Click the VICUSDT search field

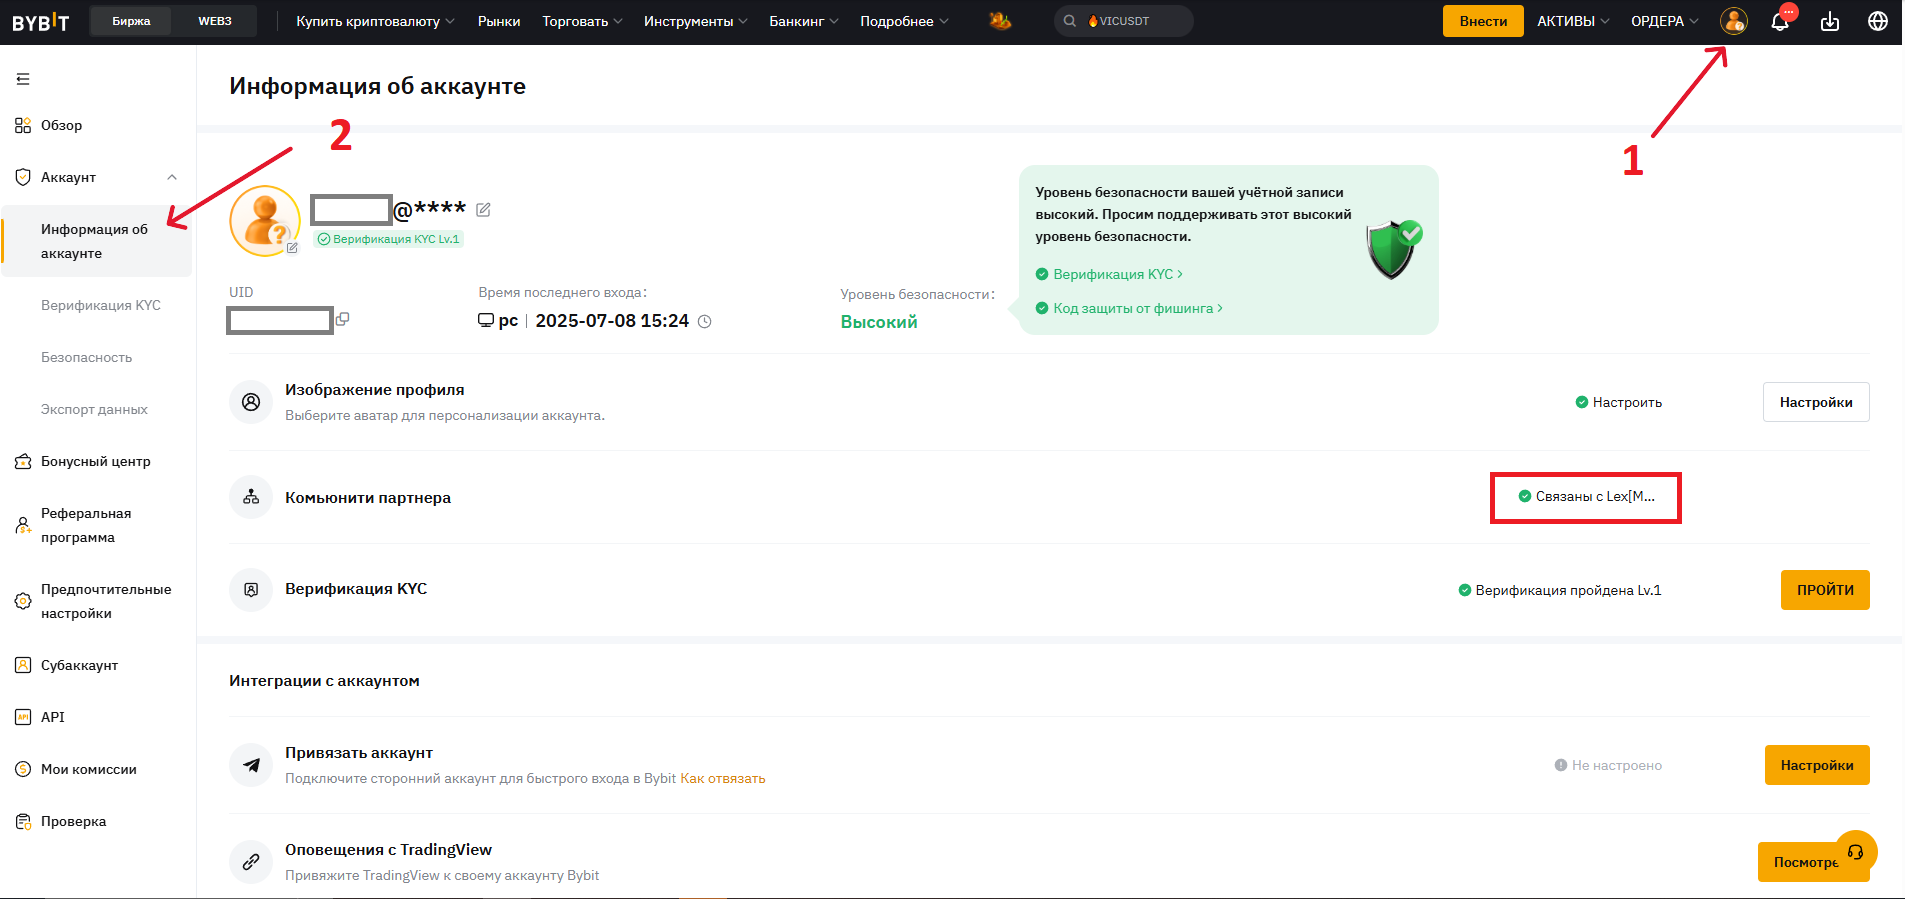pos(1124,21)
